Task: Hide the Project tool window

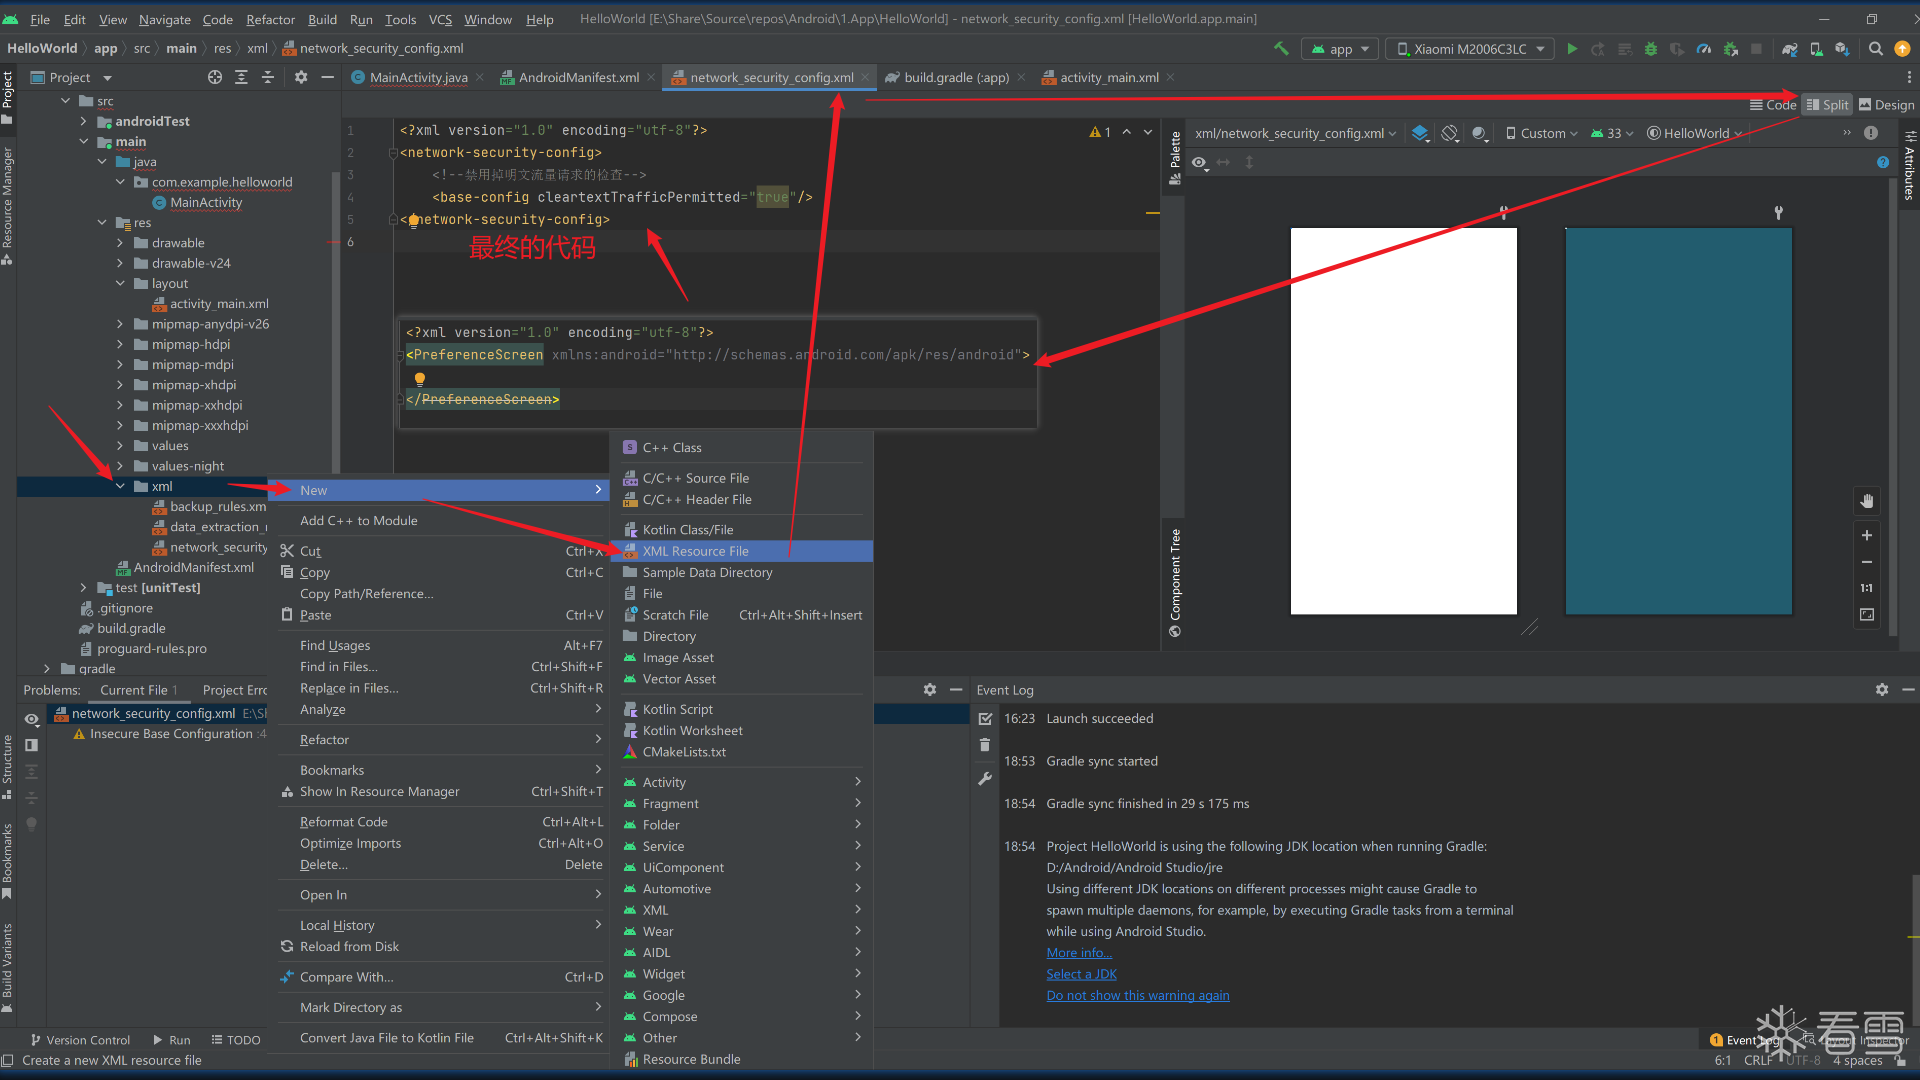Action: pos(327,77)
